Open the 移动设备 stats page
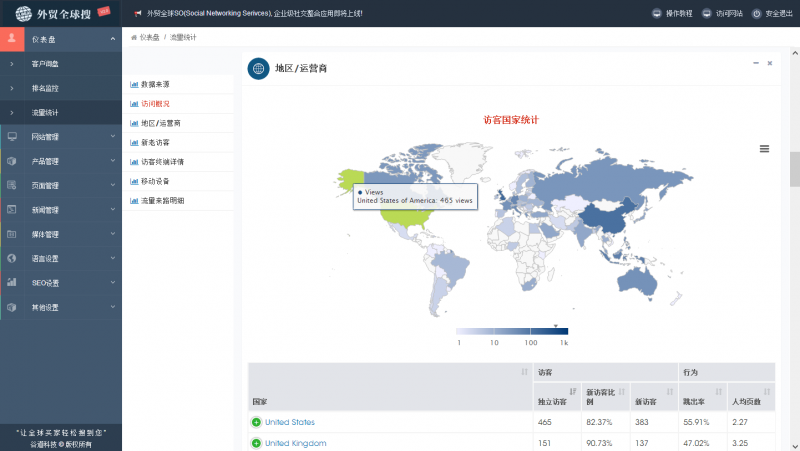Viewport: 800px width, 451px height. (x=155, y=181)
